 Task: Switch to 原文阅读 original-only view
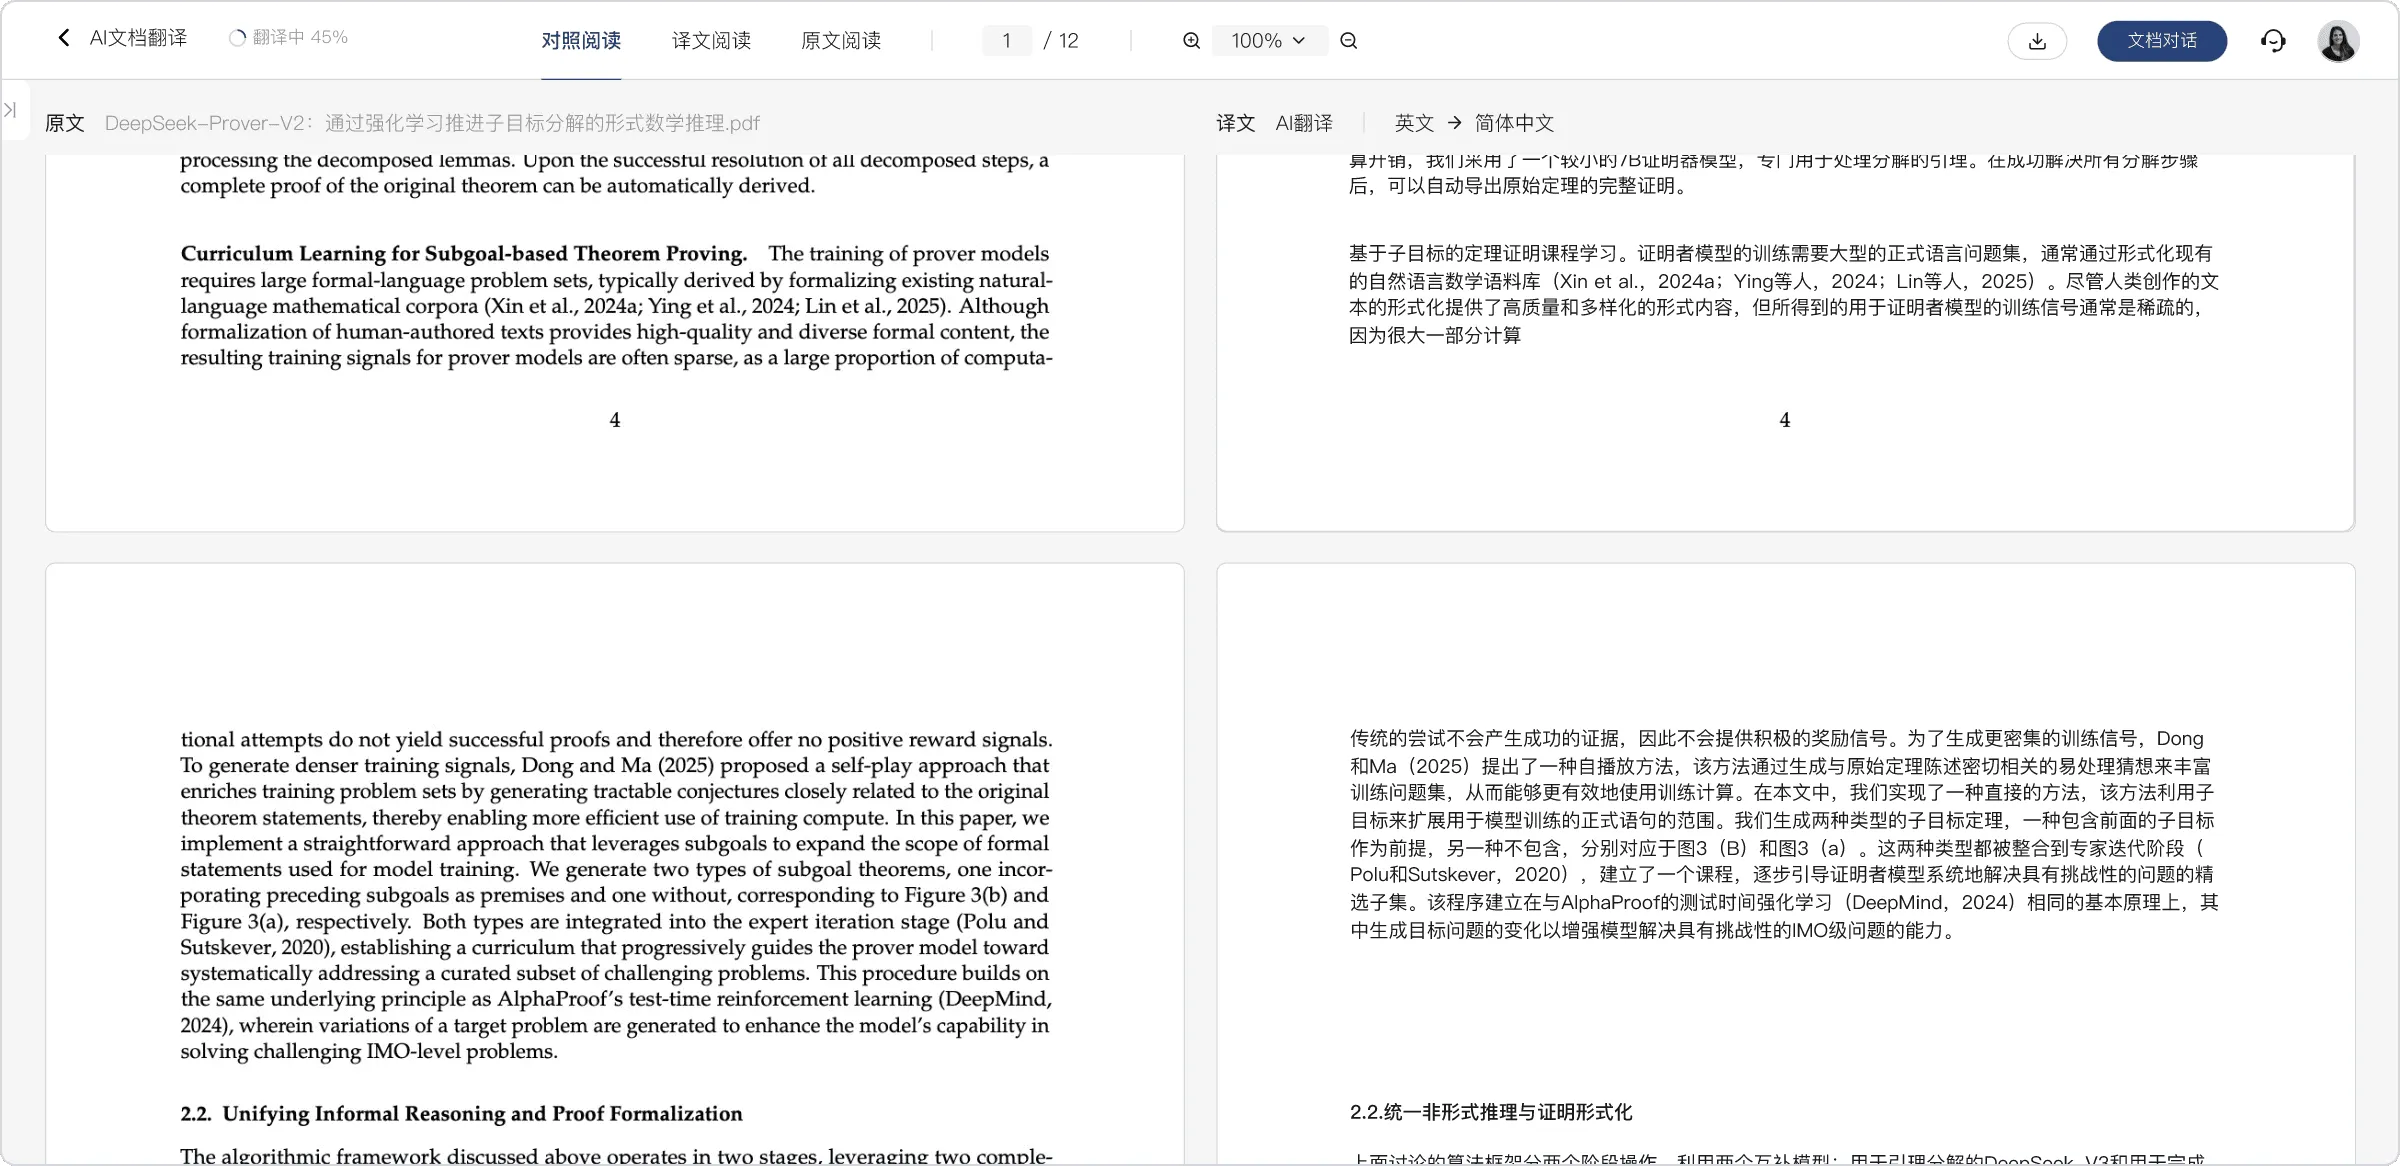click(841, 41)
